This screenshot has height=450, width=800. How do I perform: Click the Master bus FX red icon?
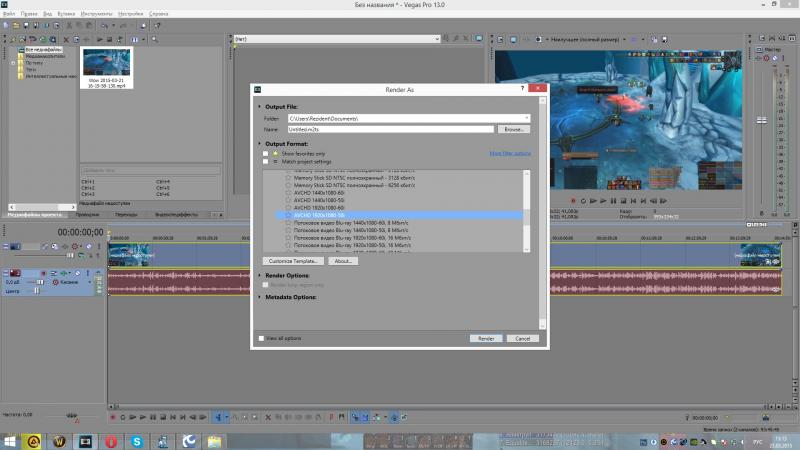[x=766, y=58]
